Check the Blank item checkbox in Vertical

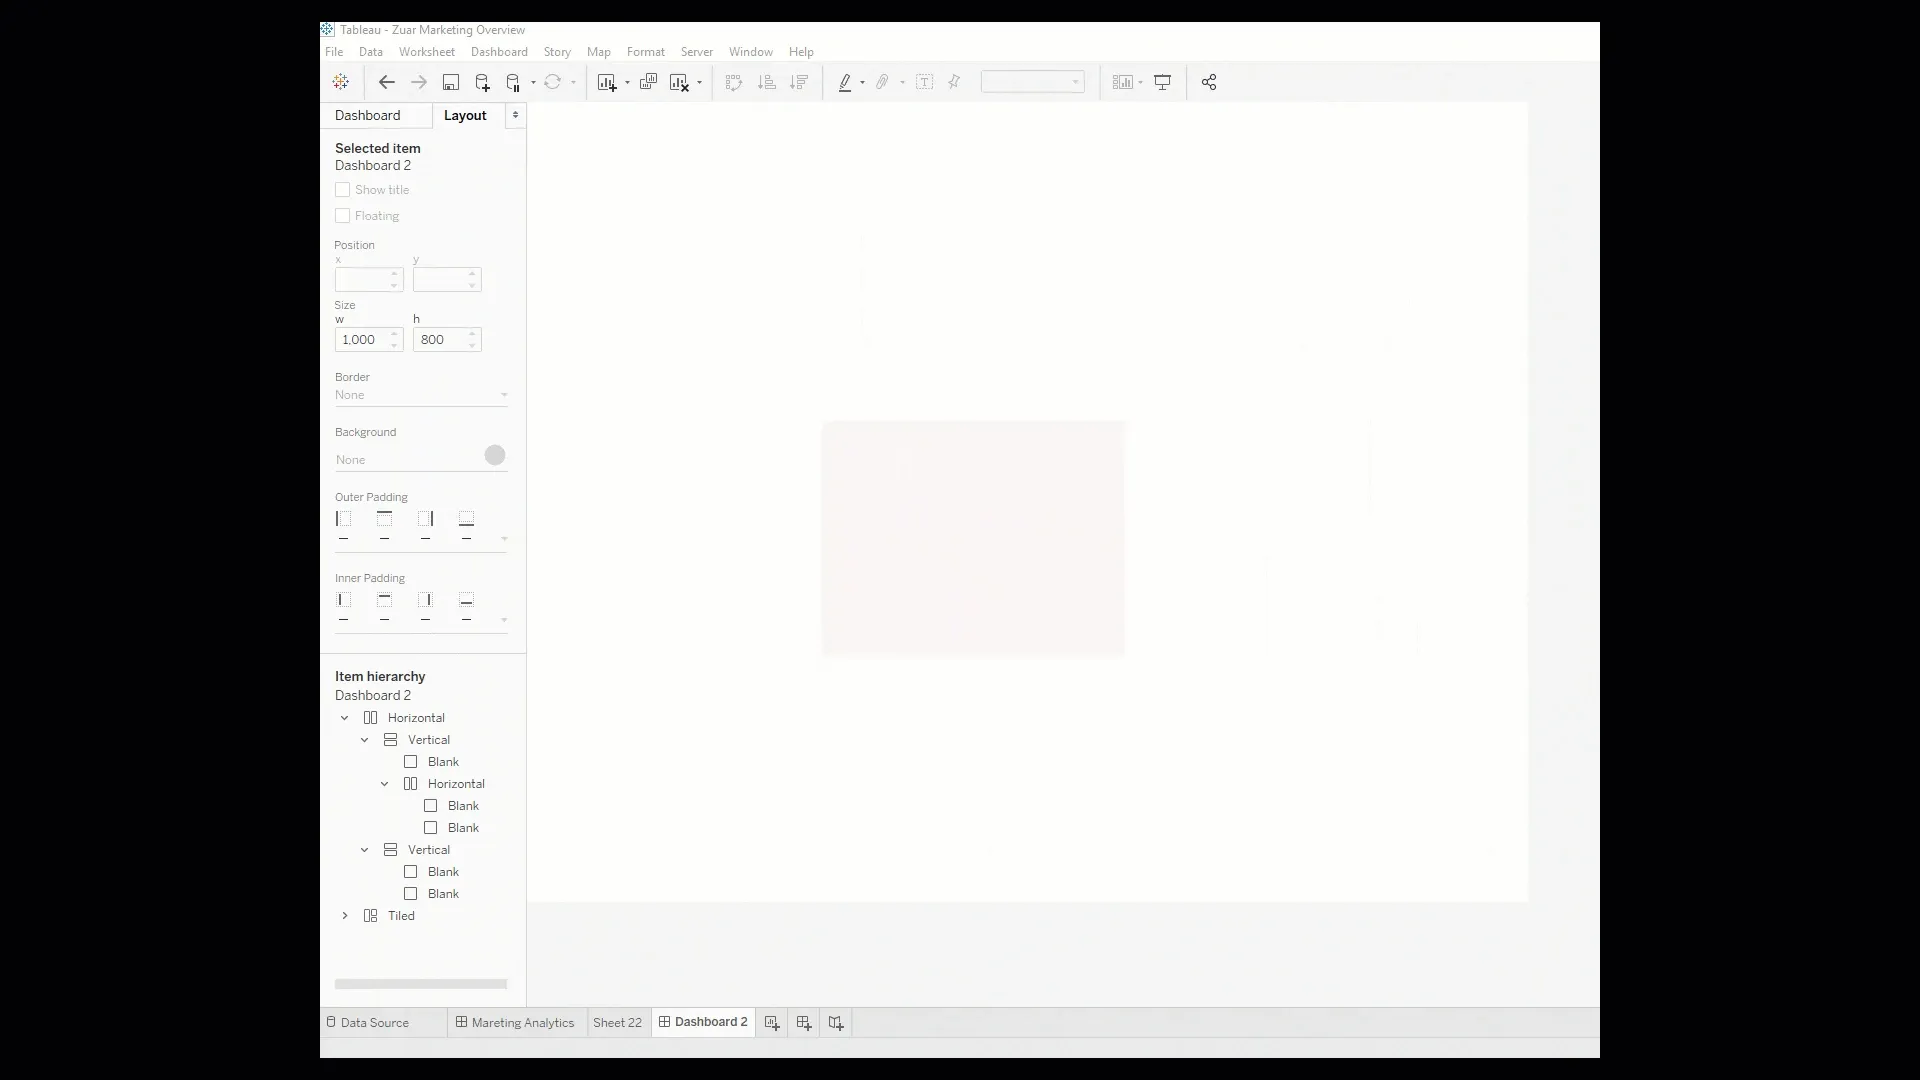click(410, 762)
